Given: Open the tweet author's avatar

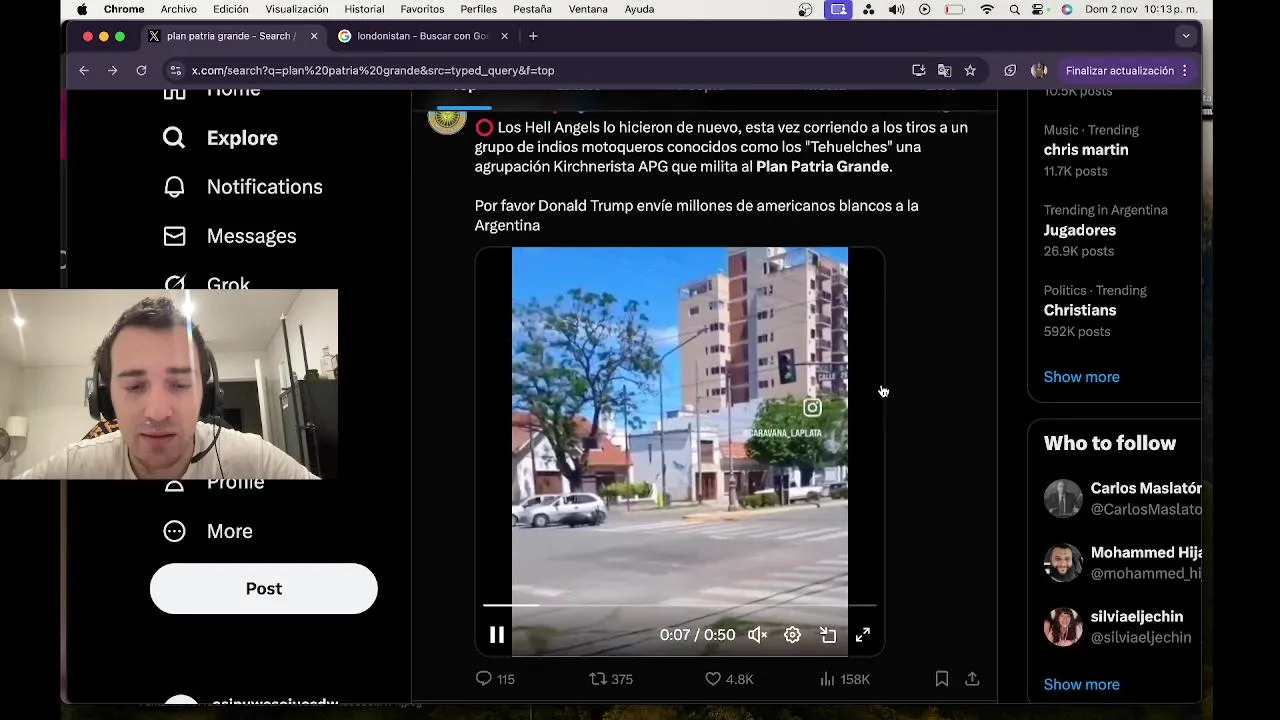Looking at the screenshot, I should pos(447,120).
